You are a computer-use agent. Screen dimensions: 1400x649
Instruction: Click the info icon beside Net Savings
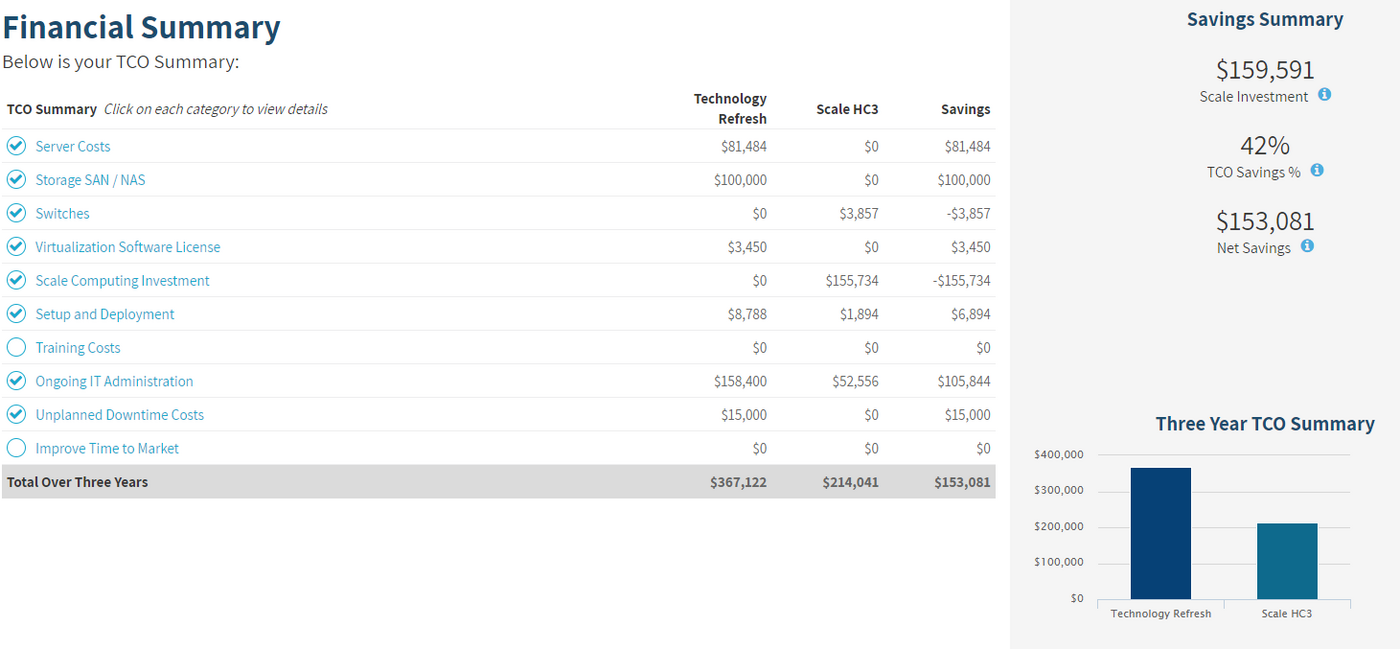1307,246
